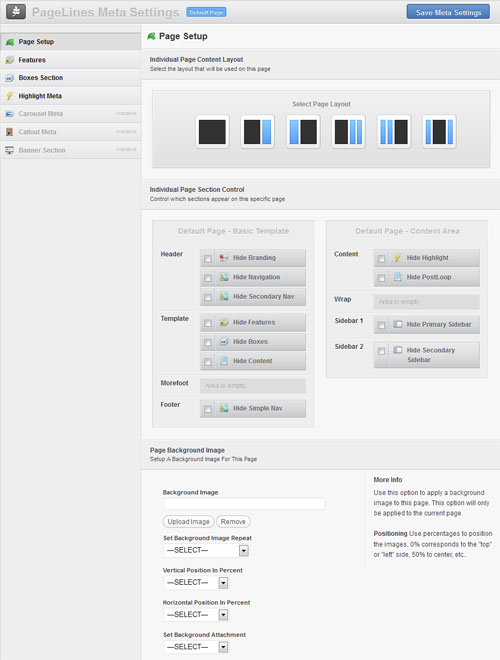Choose the two left sidebars layout
This screenshot has height=660, width=500.
click(394, 132)
